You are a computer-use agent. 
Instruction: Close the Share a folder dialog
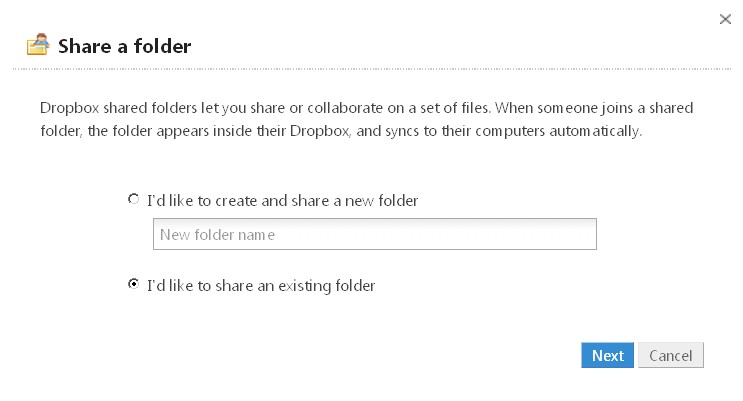tap(725, 19)
